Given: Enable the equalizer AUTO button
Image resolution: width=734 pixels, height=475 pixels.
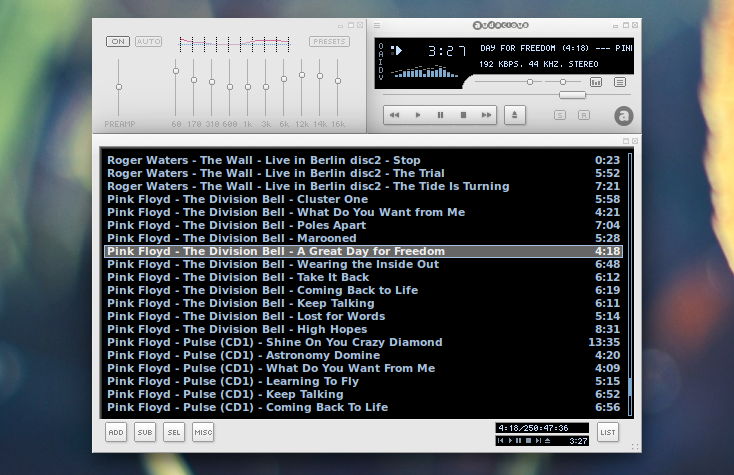Looking at the screenshot, I should tap(148, 41).
